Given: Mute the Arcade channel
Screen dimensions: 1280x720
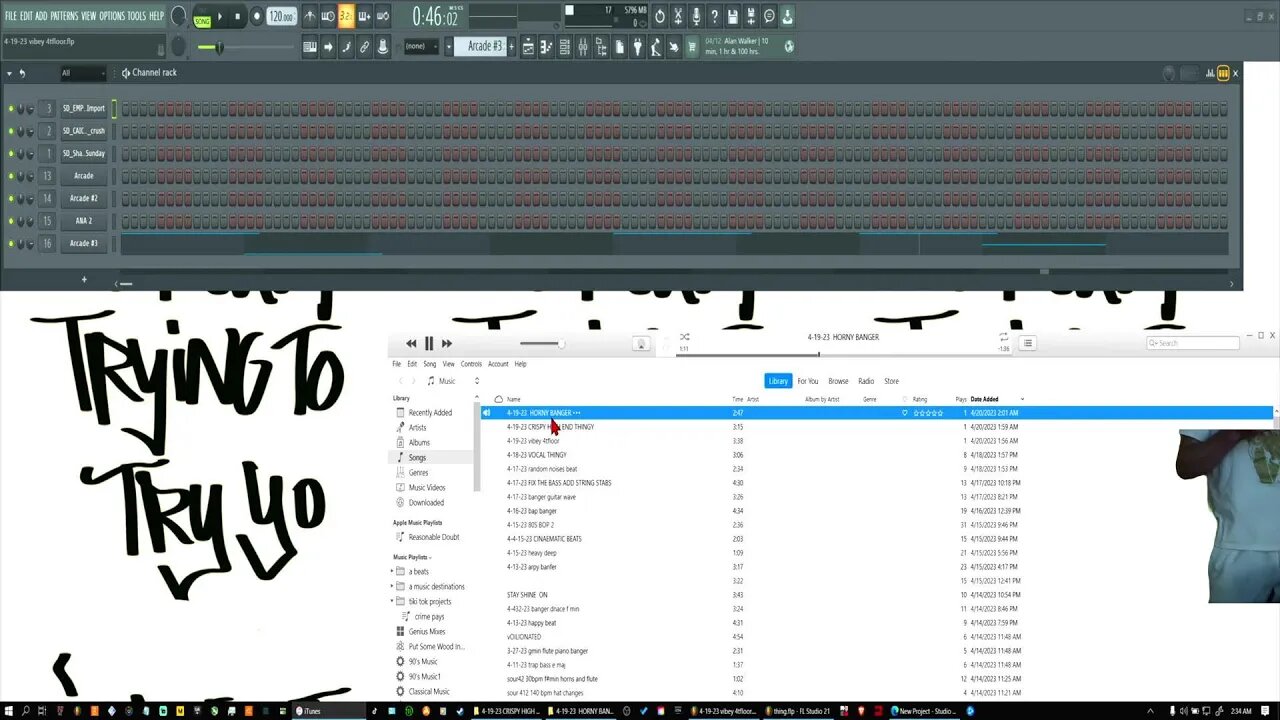Looking at the screenshot, I should (11, 176).
